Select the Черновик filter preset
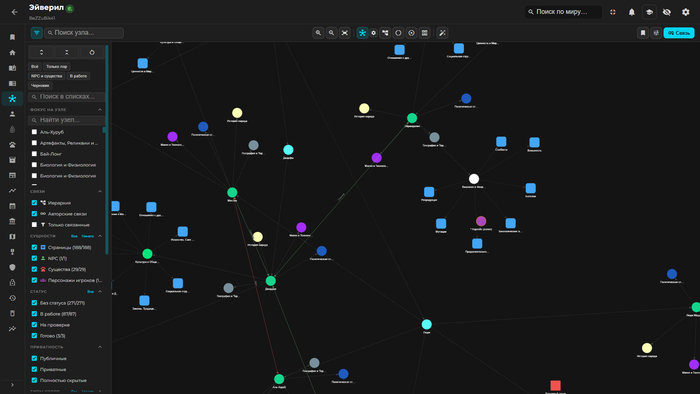Image resolution: width=700 pixels, height=394 pixels. coord(40,86)
